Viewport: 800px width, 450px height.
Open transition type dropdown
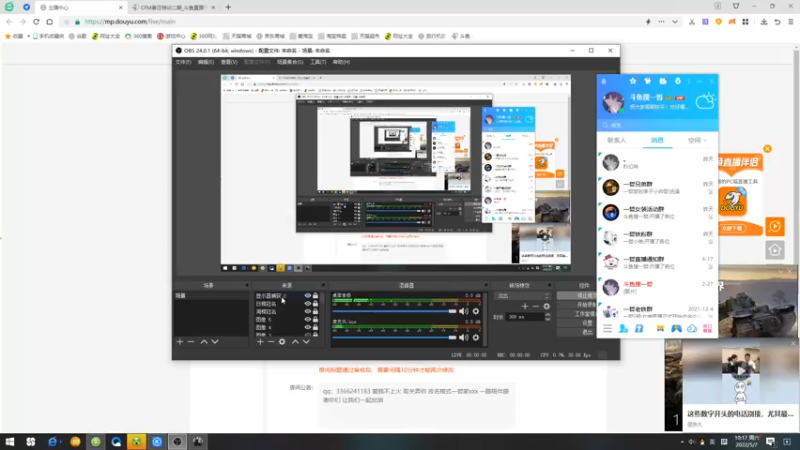tap(523, 296)
